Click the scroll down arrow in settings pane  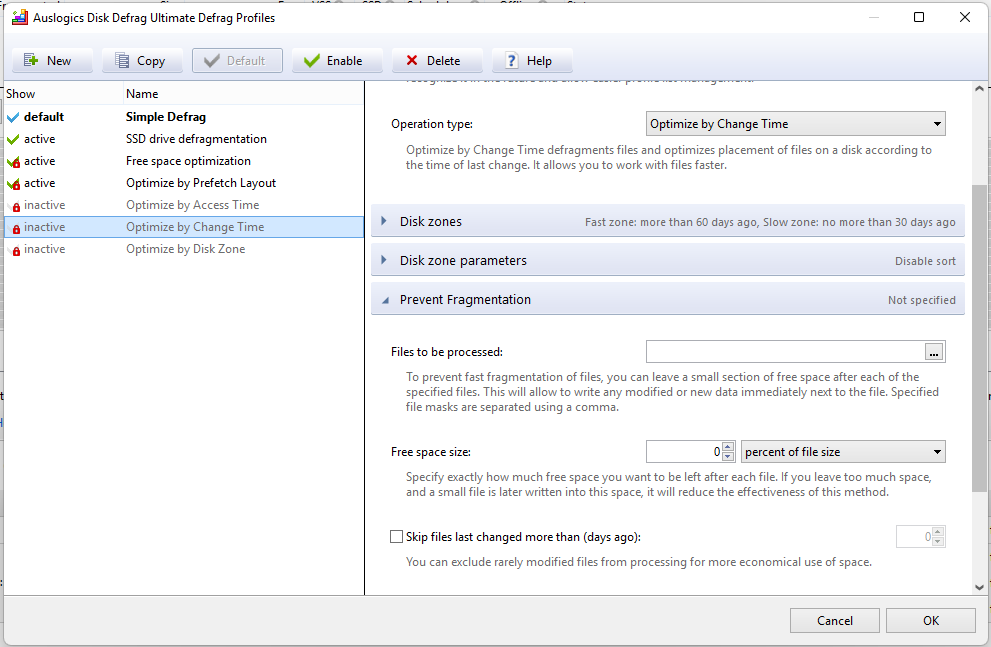coord(979,587)
